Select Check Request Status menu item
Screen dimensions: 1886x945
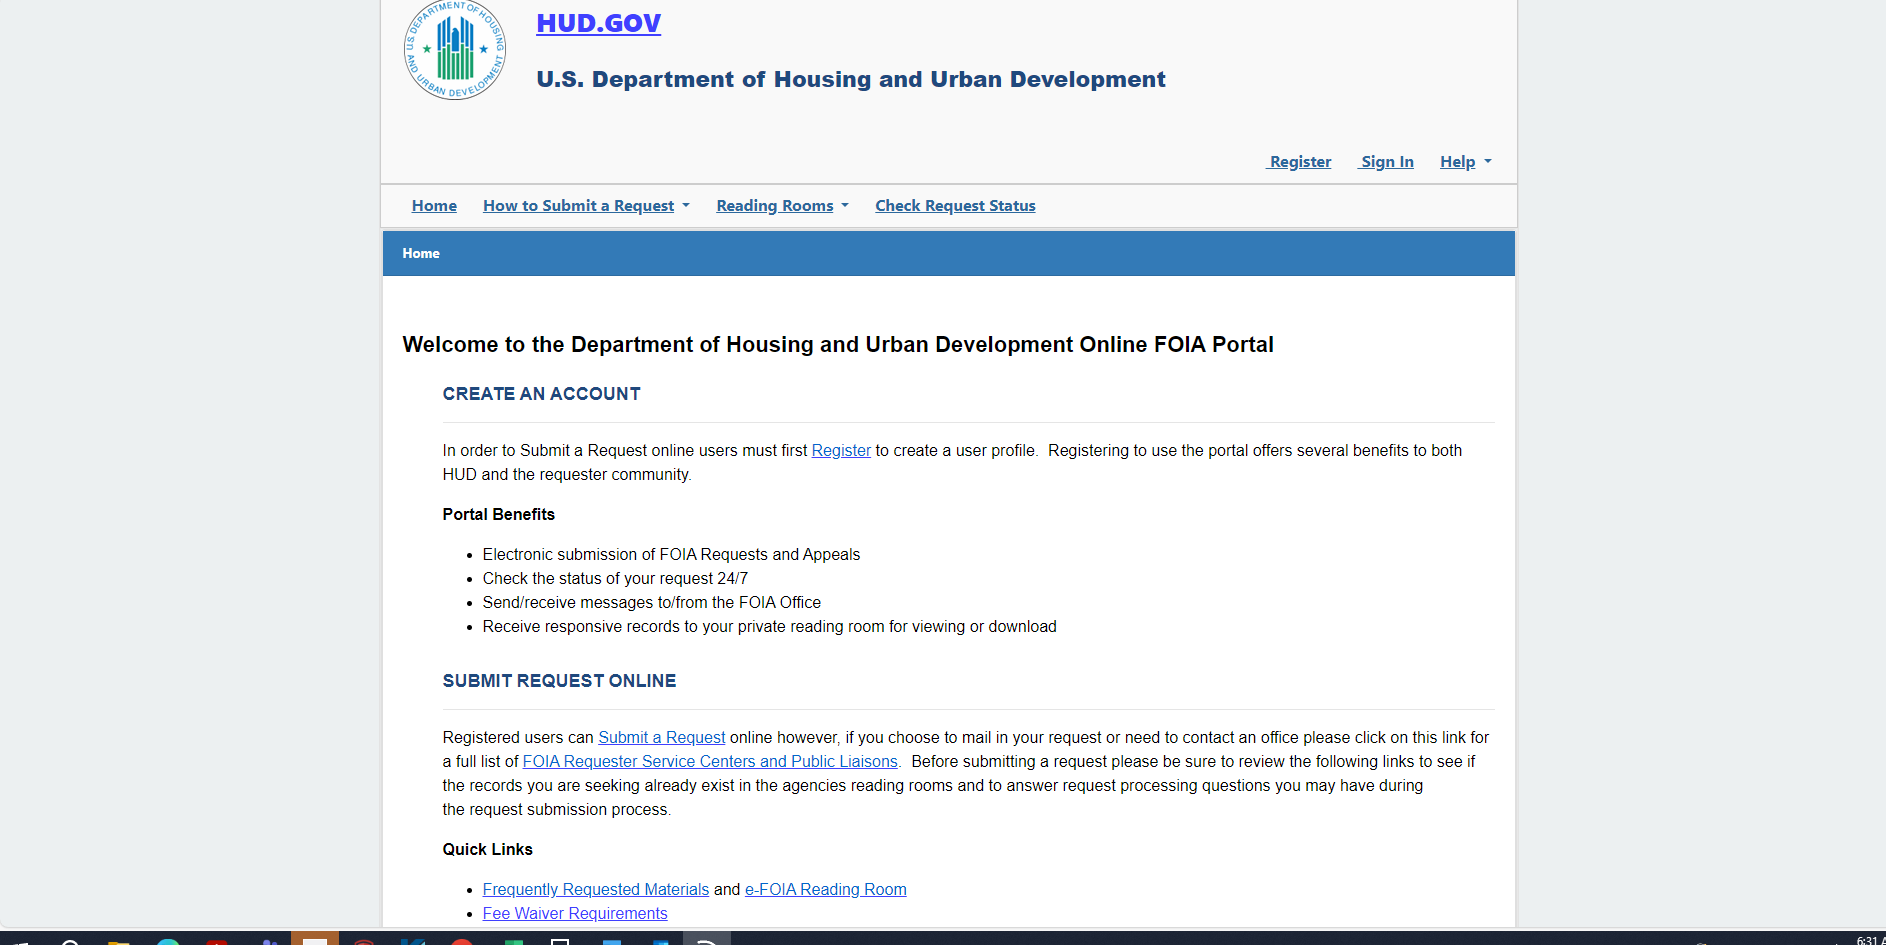click(955, 206)
